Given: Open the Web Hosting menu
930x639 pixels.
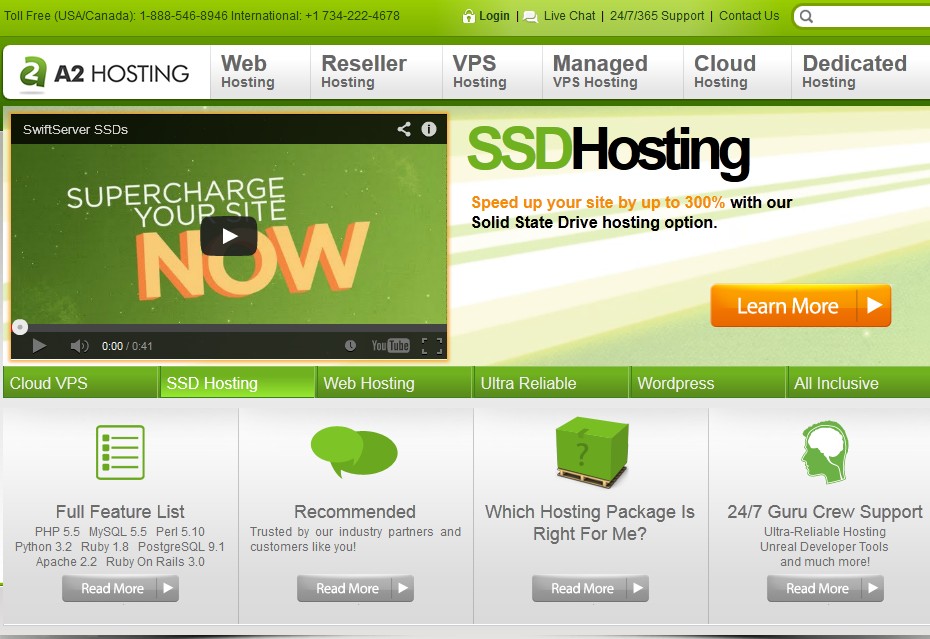Looking at the screenshot, I should (260, 72).
